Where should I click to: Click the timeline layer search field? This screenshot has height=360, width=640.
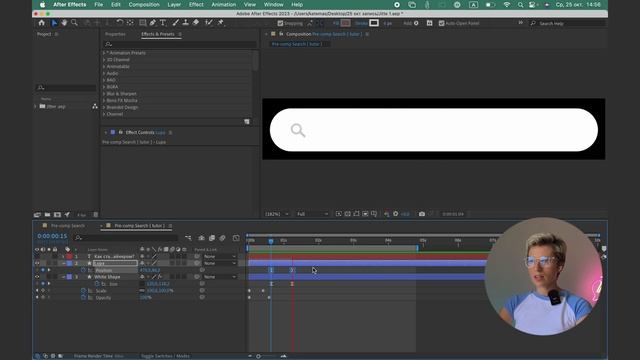coord(126,238)
